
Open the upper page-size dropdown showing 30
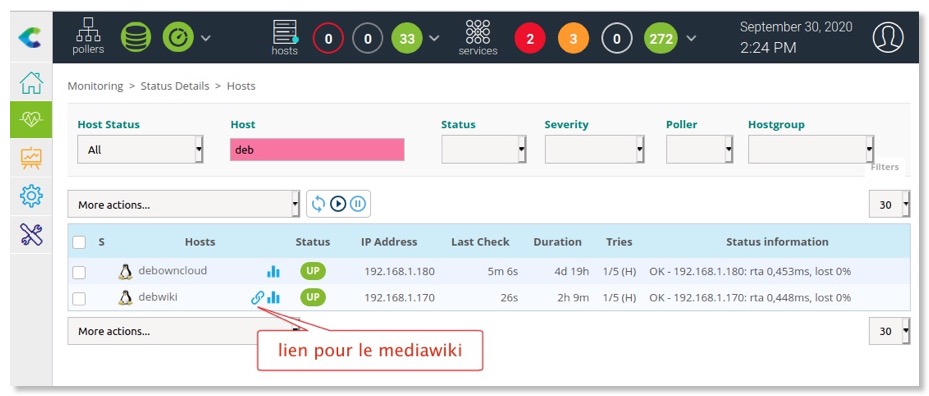890,205
